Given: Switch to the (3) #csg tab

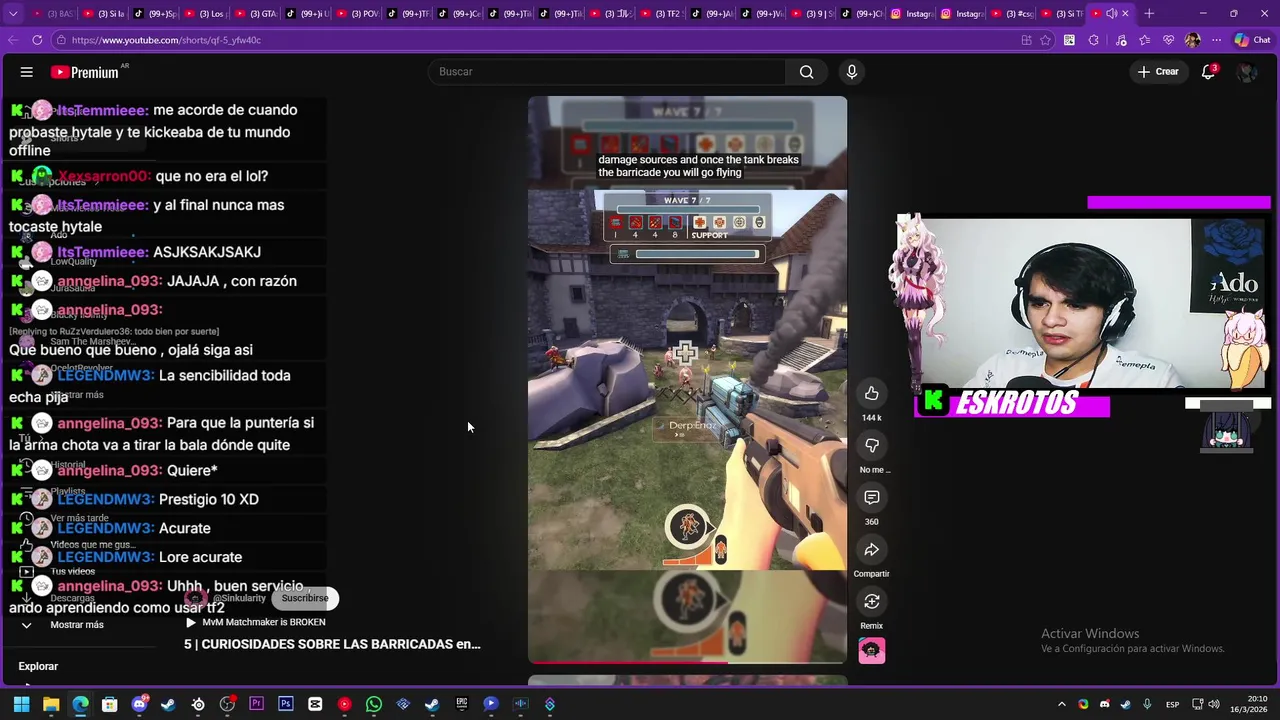Looking at the screenshot, I should click(1014, 14).
